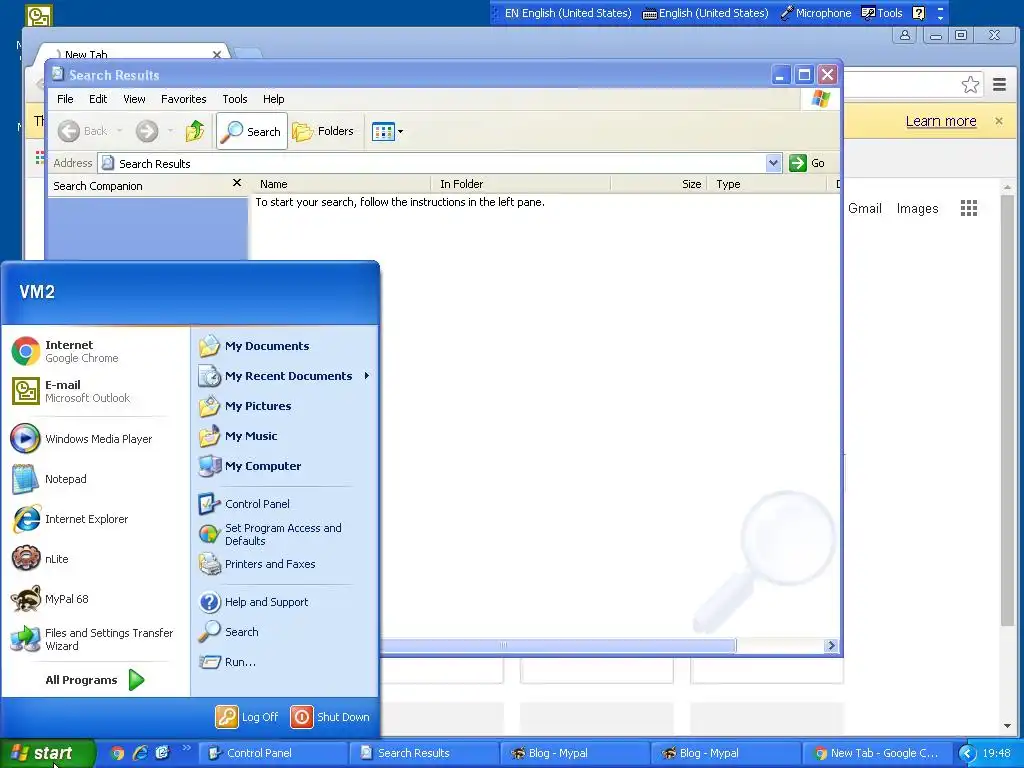Viewport: 1024px width, 768px height.
Task: Click the In Folder column header
Action: click(520, 184)
